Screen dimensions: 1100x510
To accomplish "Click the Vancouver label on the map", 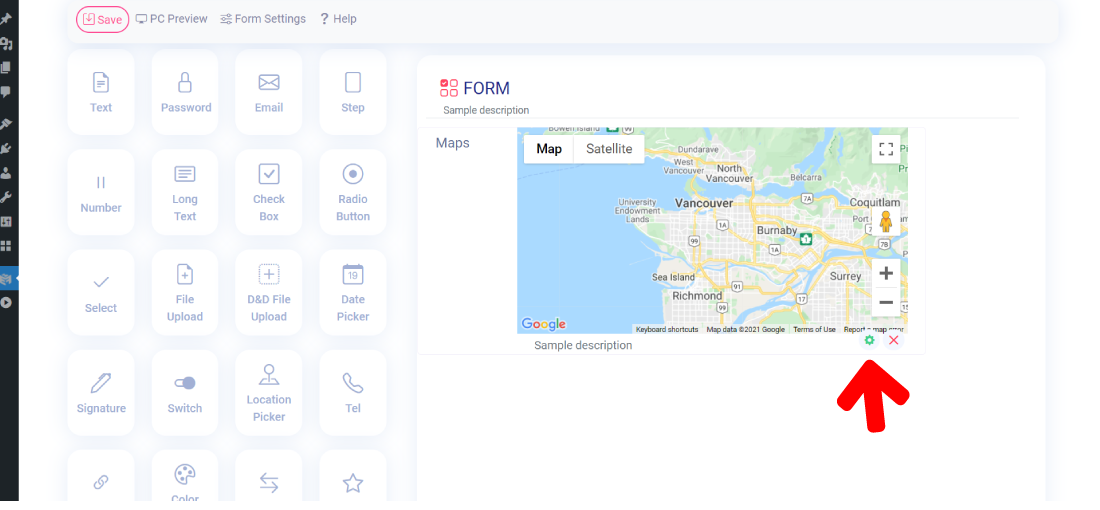I will pyautogui.click(x=704, y=203).
